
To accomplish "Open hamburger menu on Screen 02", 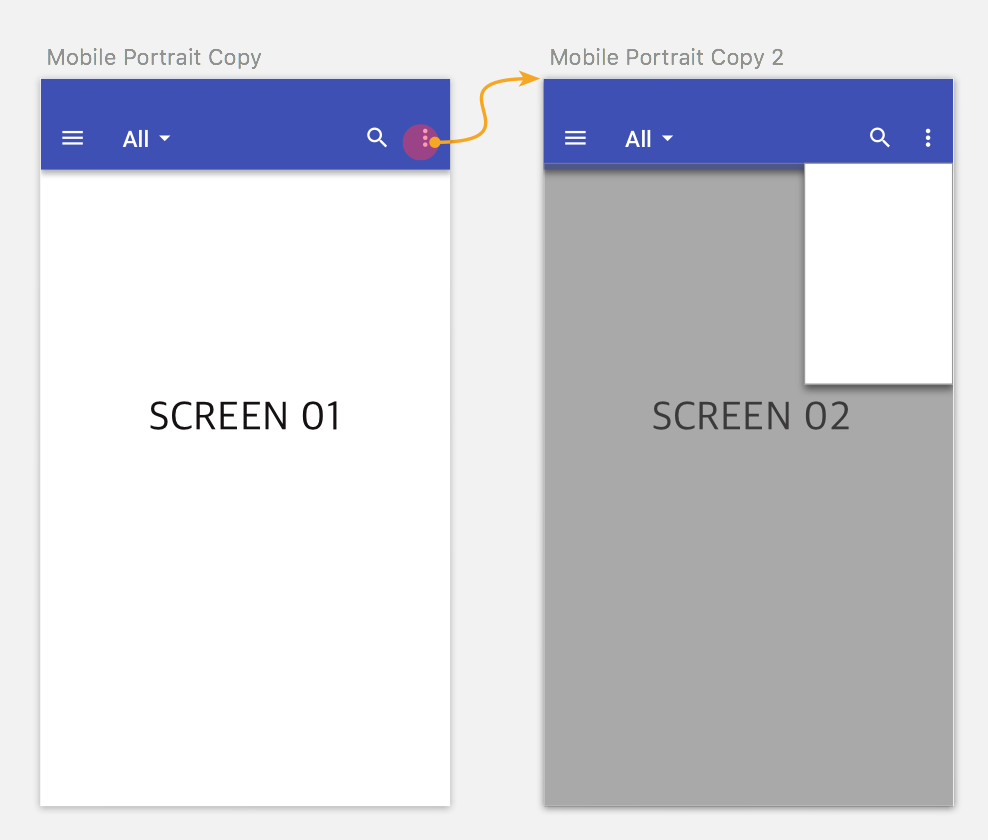I will (x=575, y=138).
